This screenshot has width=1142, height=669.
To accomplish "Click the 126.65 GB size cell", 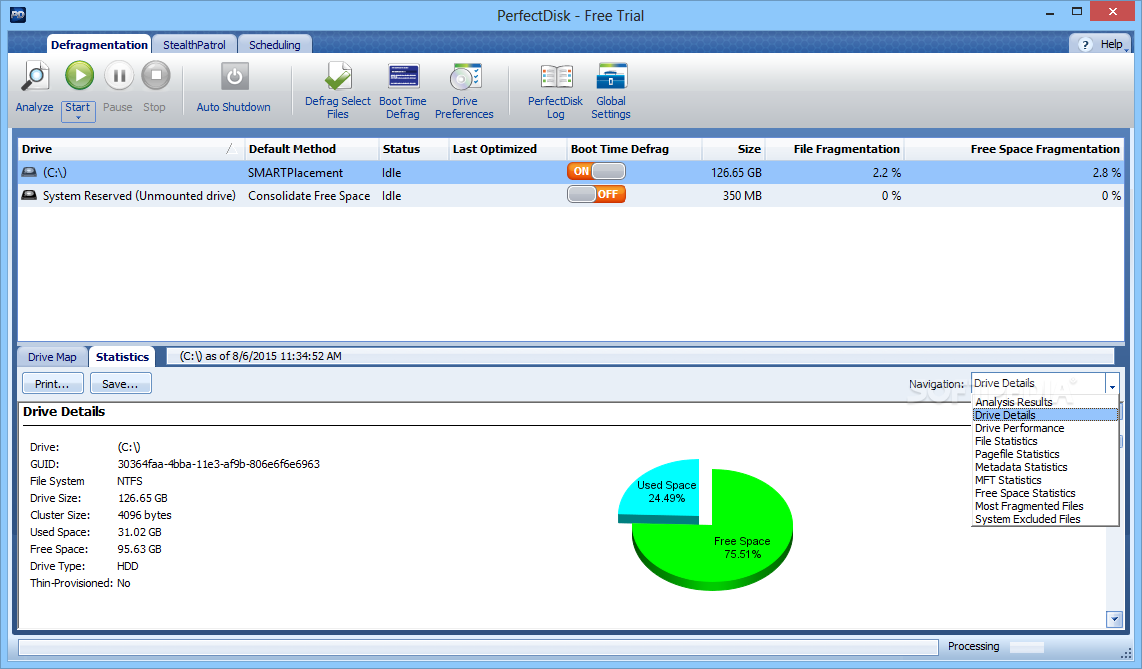I will (x=736, y=173).
